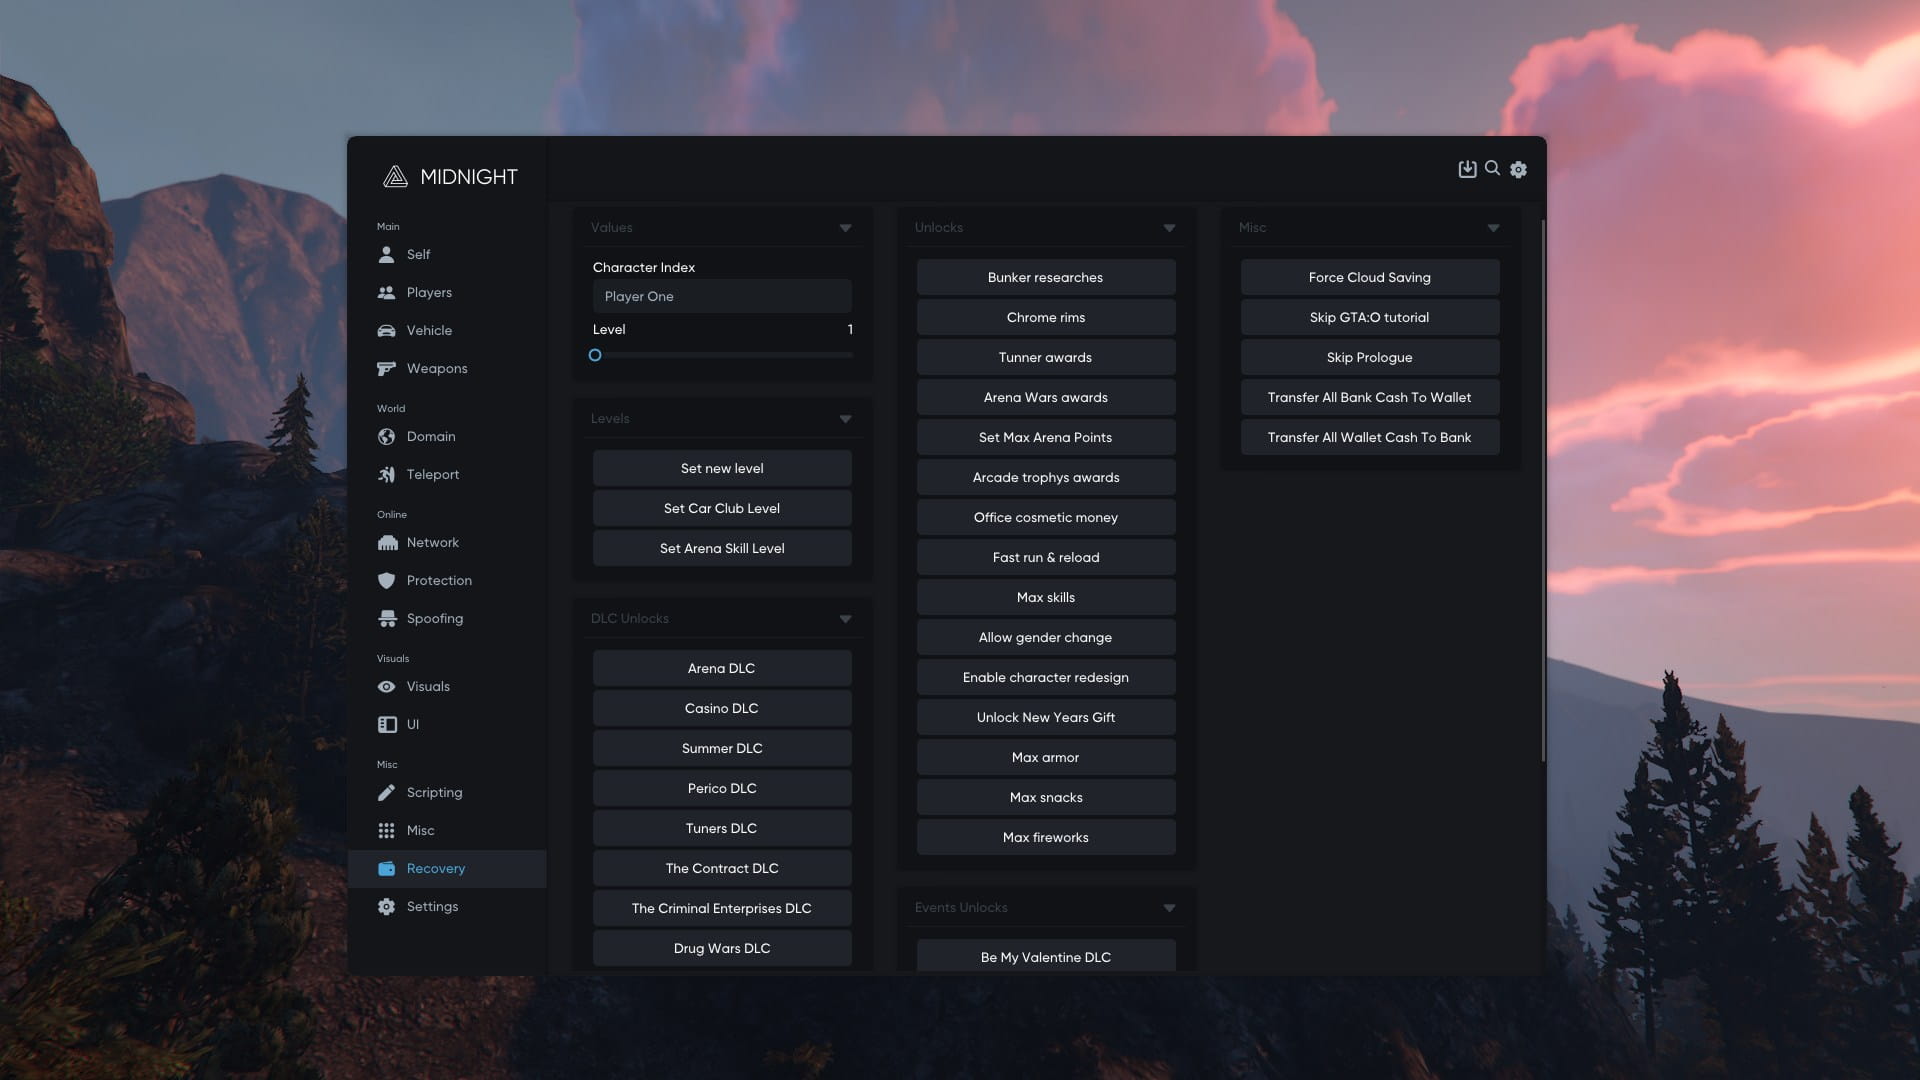This screenshot has width=1920, height=1080.
Task: Open the Teleport sidebar icon
Action: click(386, 475)
